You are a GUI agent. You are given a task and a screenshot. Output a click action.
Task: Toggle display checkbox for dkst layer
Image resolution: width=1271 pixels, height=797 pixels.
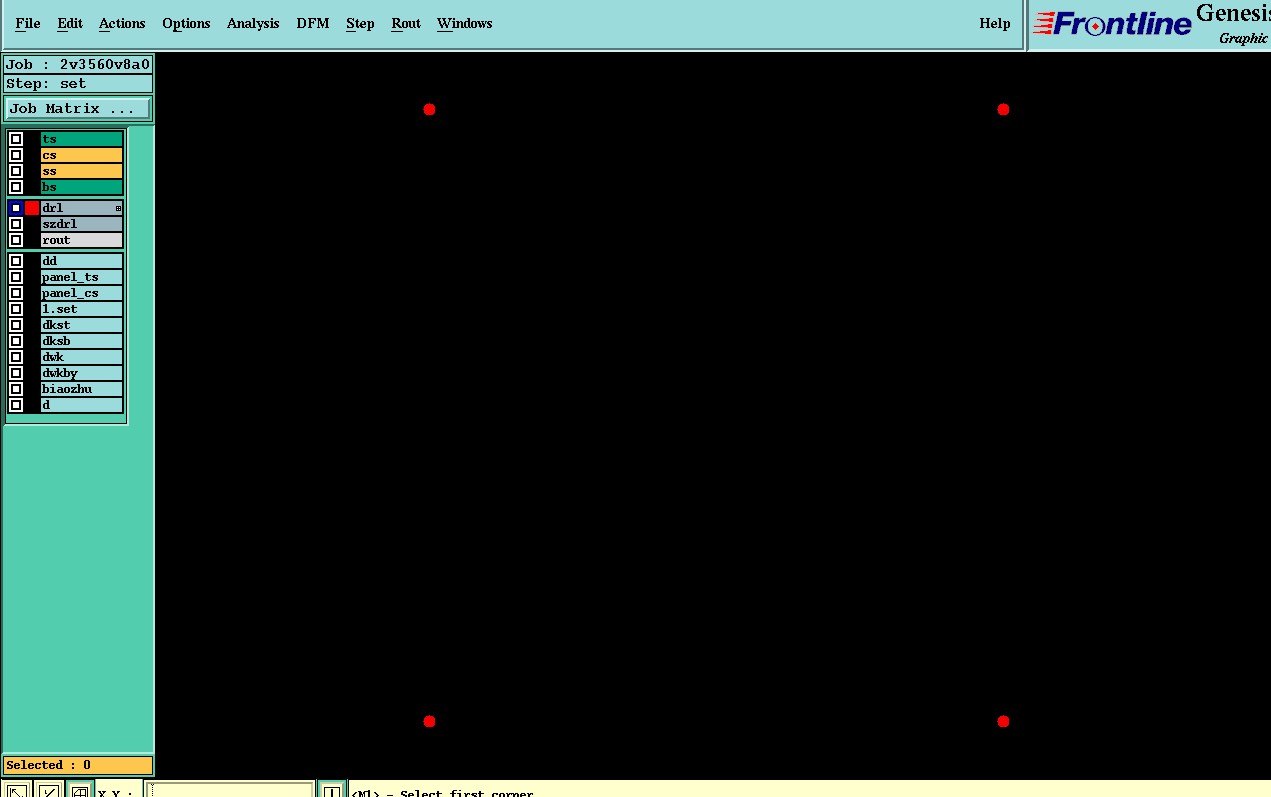point(16,325)
